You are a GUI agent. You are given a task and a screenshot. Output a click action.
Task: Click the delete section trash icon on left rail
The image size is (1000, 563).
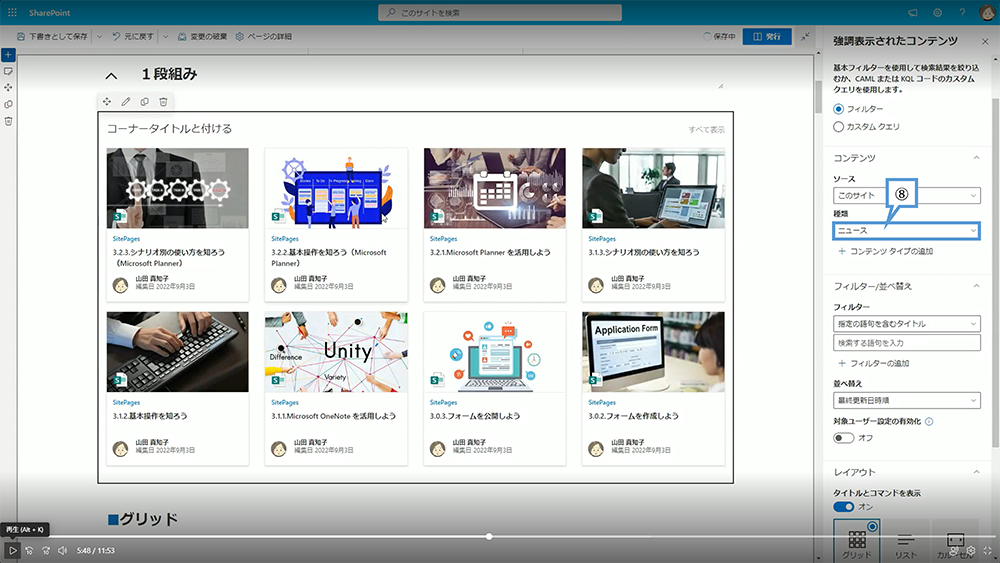tap(8, 121)
